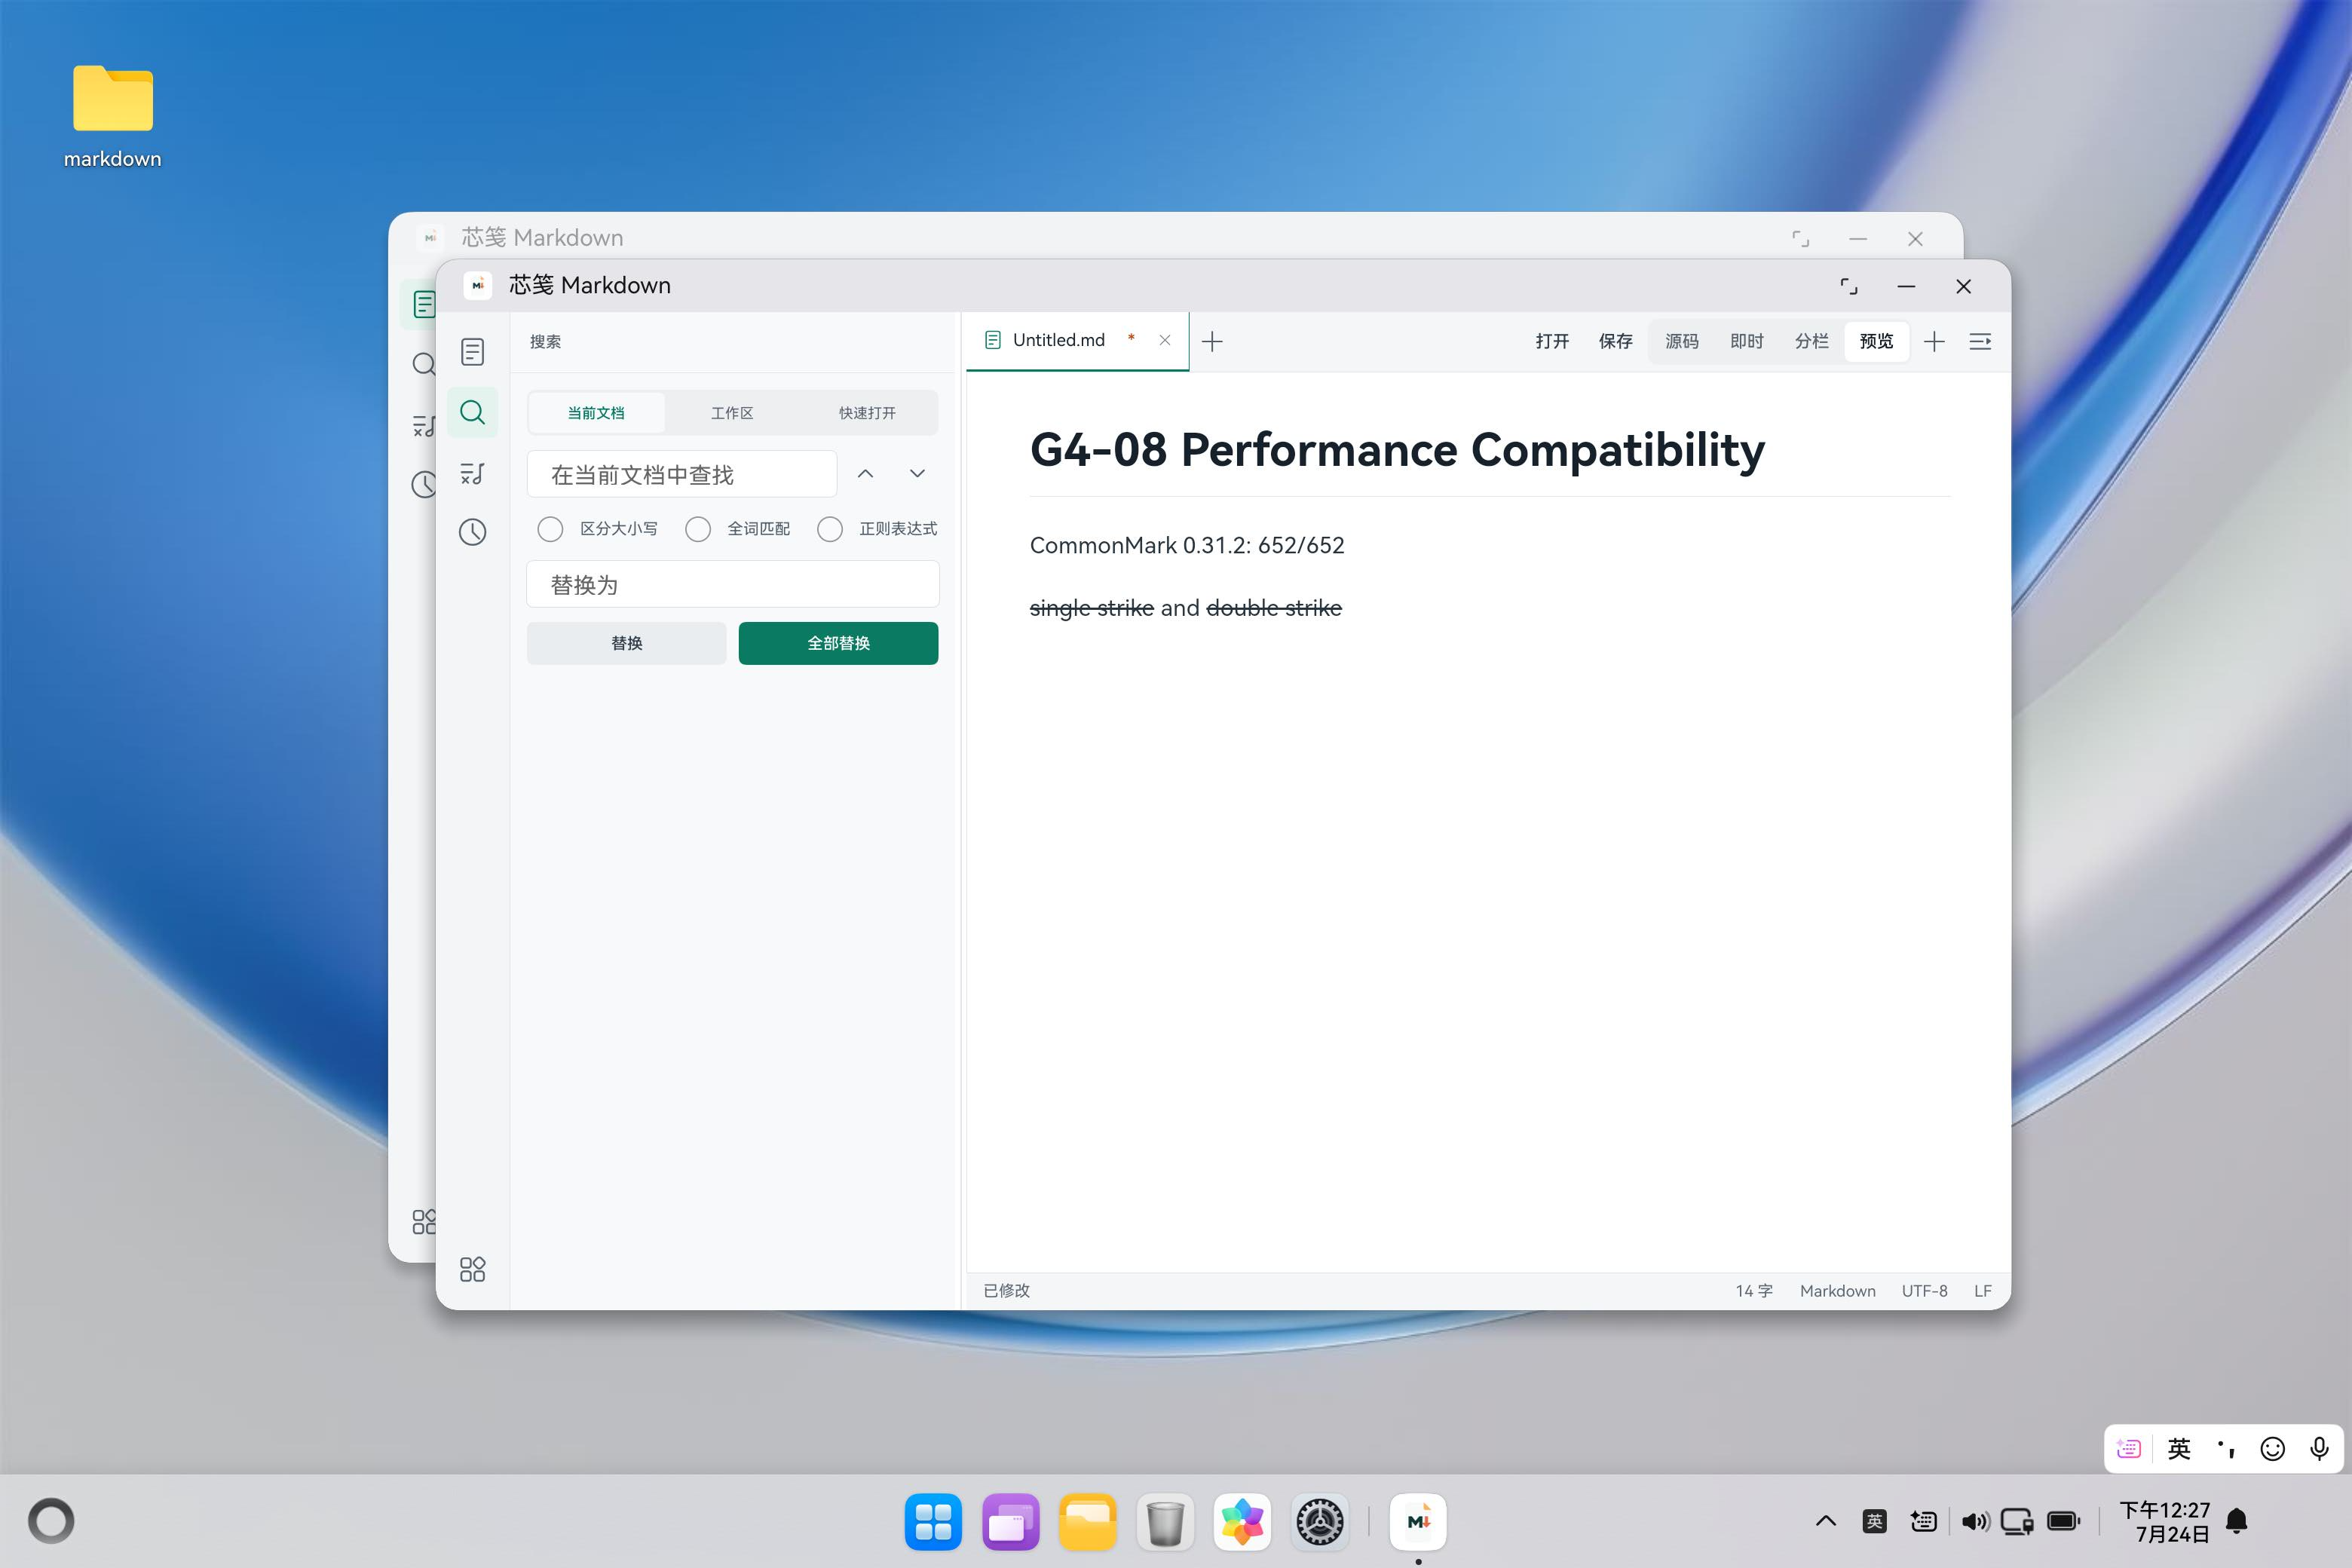Click the 替换为 replace field

tap(733, 584)
